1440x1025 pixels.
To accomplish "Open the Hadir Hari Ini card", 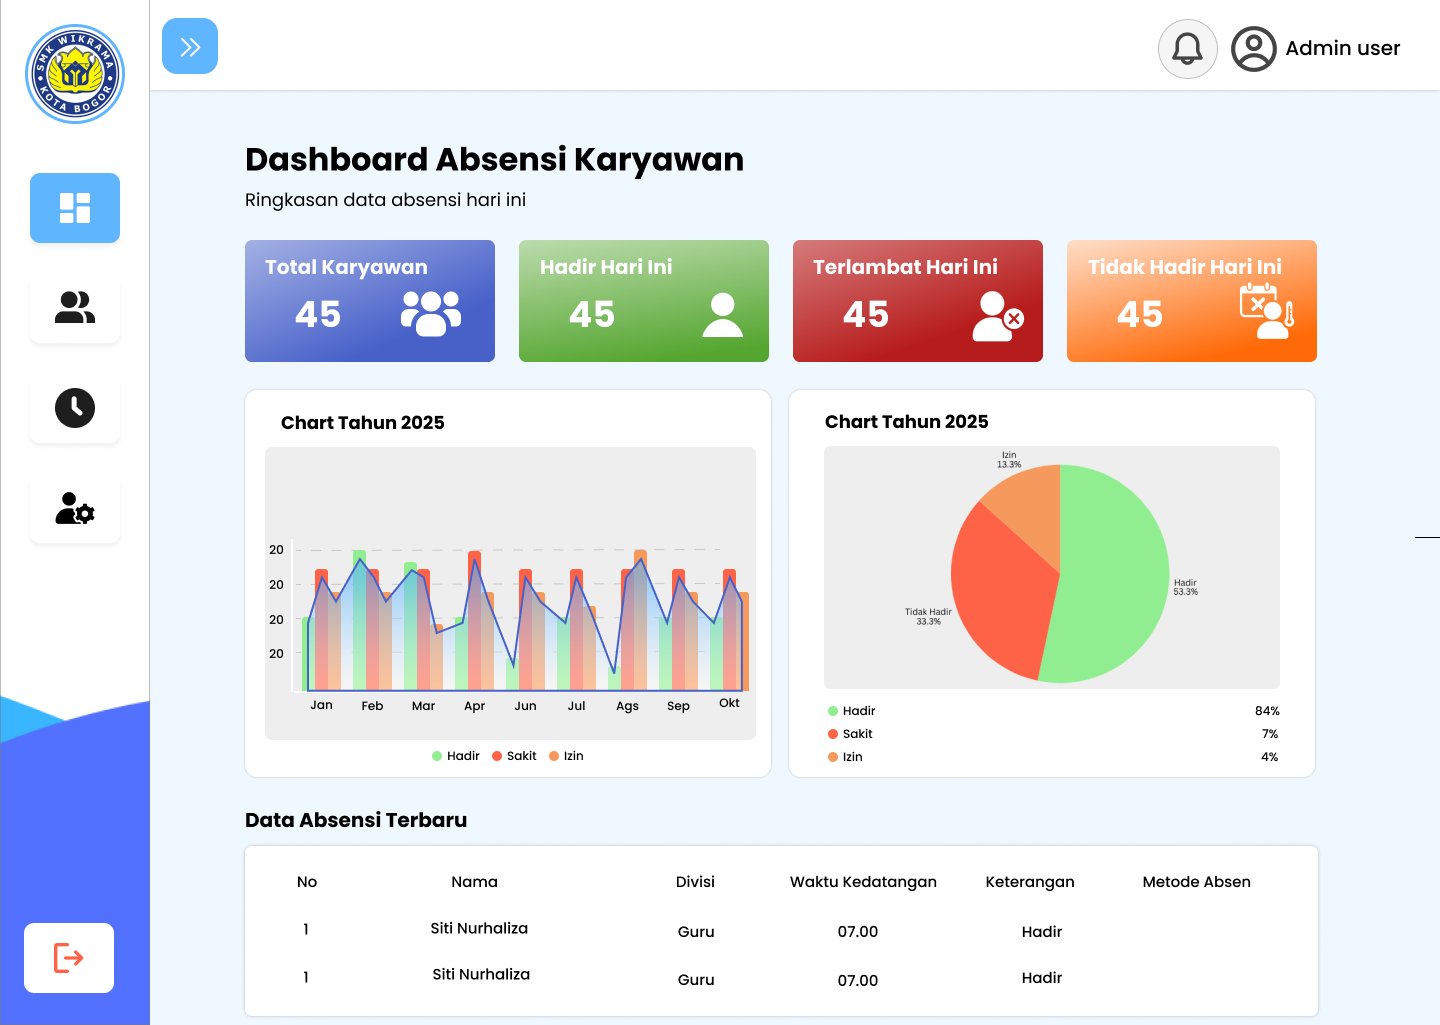I will pyautogui.click(x=644, y=301).
